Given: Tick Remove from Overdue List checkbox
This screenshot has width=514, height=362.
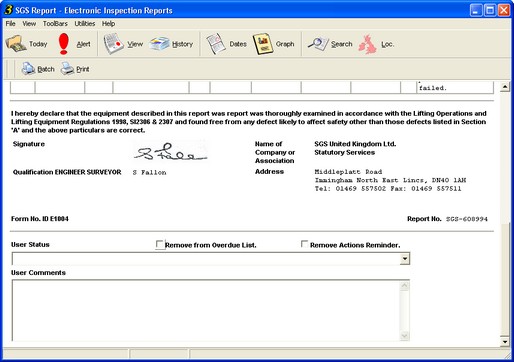Looking at the screenshot, I should 160,244.
